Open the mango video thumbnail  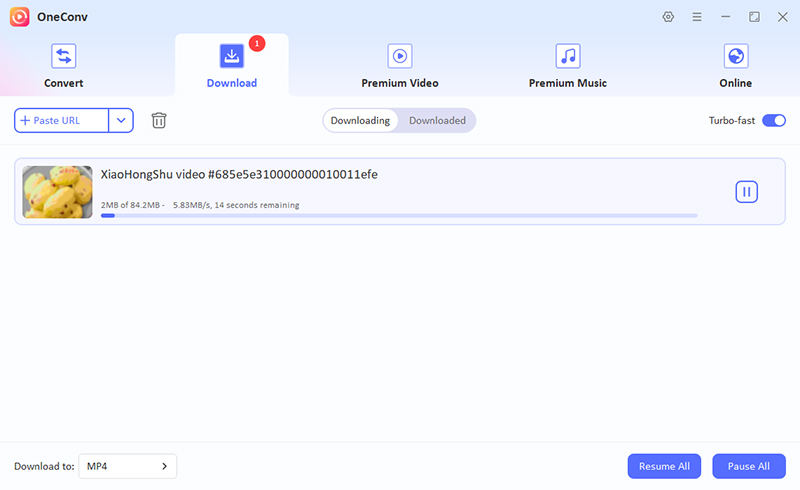tap(58, 192)
